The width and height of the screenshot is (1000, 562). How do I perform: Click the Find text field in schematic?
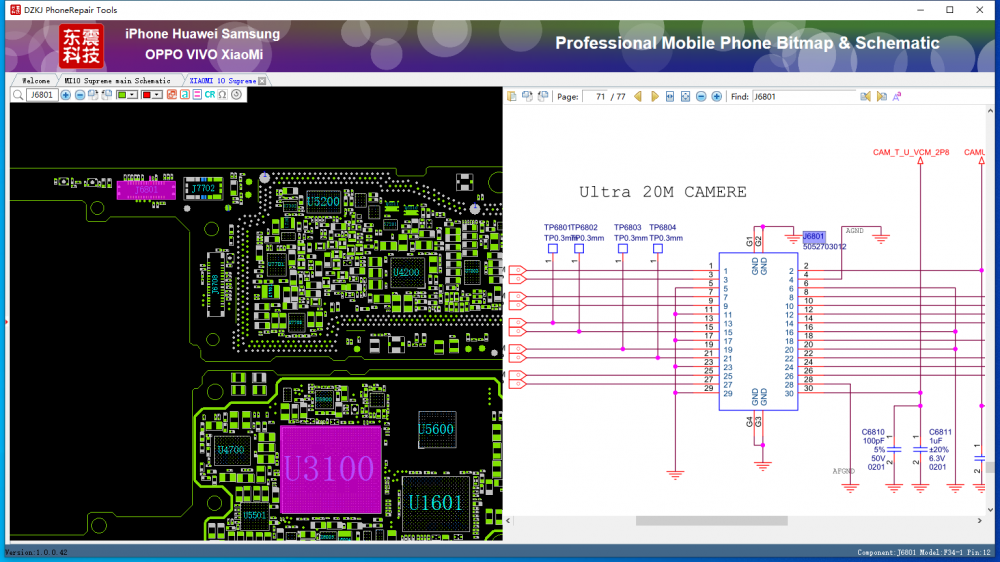point(804,97)
